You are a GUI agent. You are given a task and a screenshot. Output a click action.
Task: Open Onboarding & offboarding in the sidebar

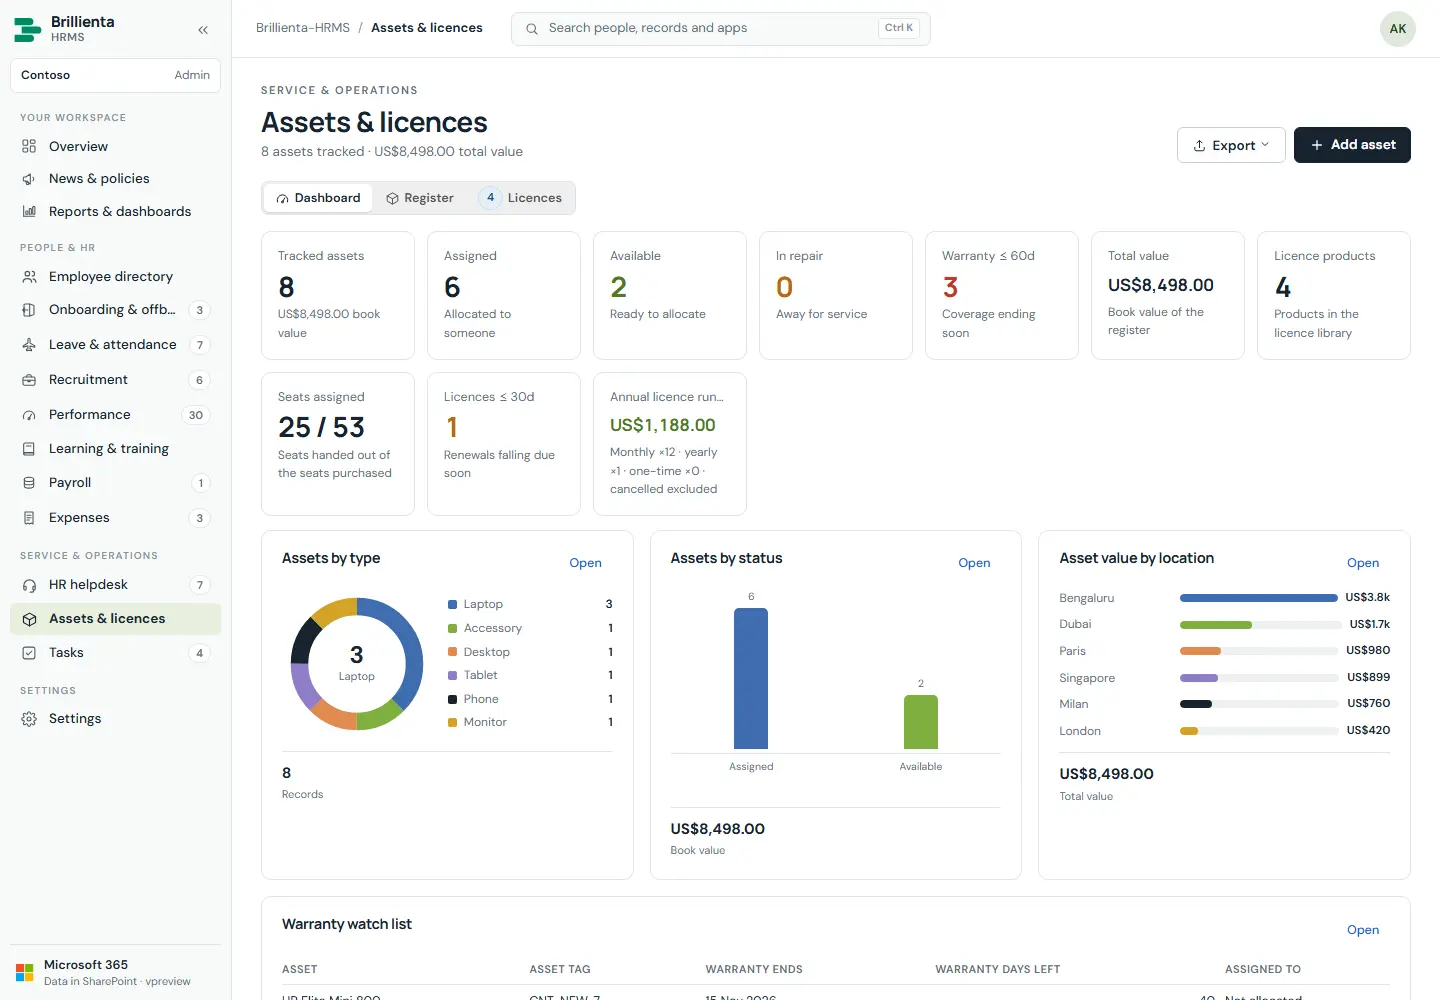point(115,310)
